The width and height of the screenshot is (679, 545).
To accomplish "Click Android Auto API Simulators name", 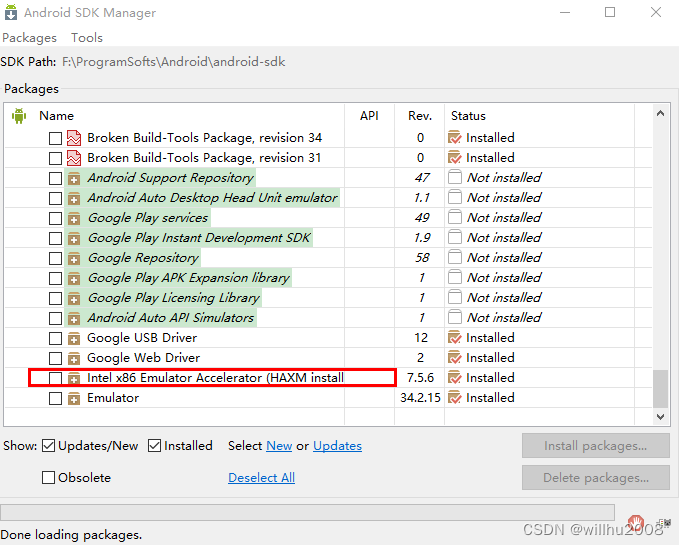I will [x=171, y=318].
